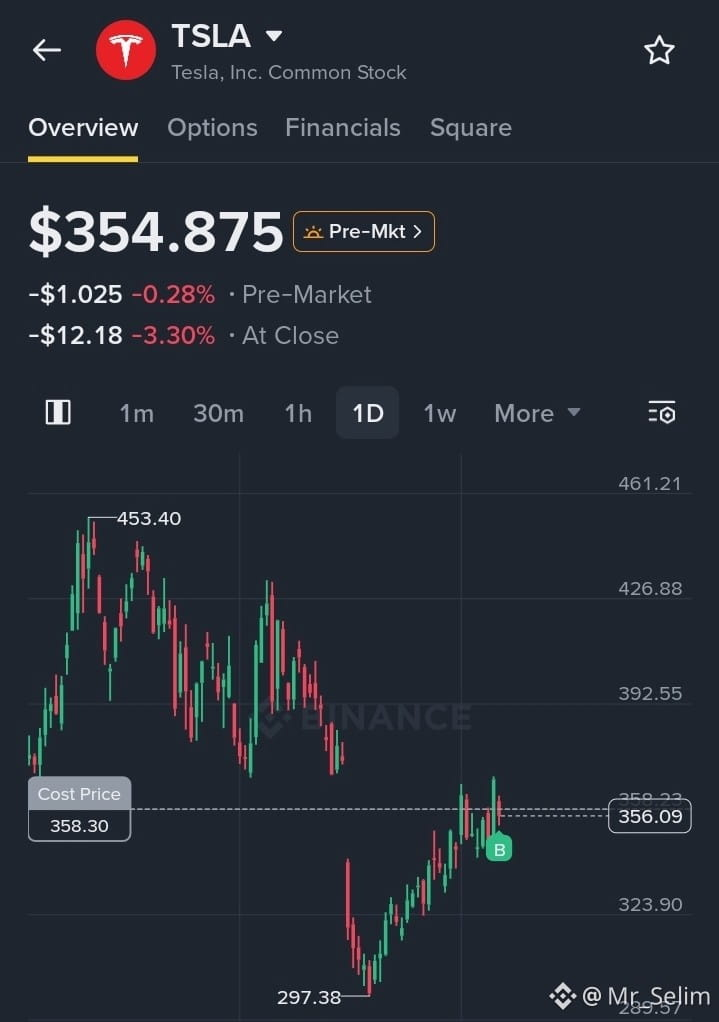The width and height of the screenshot is (719, 1022).
Task: Open chart indicator settings icon
Action: (x=662, y=413)
